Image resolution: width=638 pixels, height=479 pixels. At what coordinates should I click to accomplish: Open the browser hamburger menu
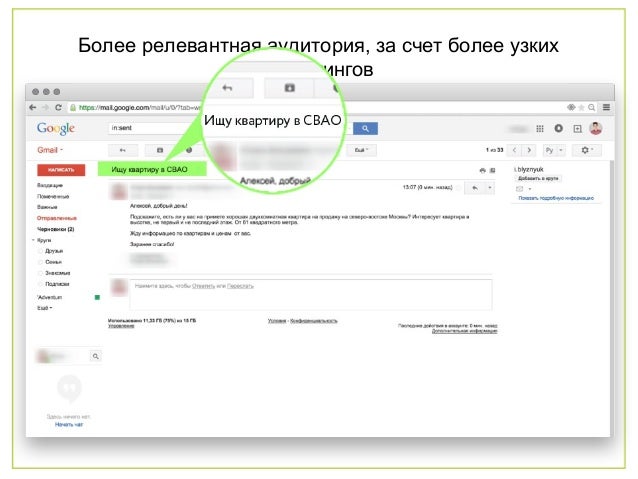pyautogui.click(x=606, y=107)
